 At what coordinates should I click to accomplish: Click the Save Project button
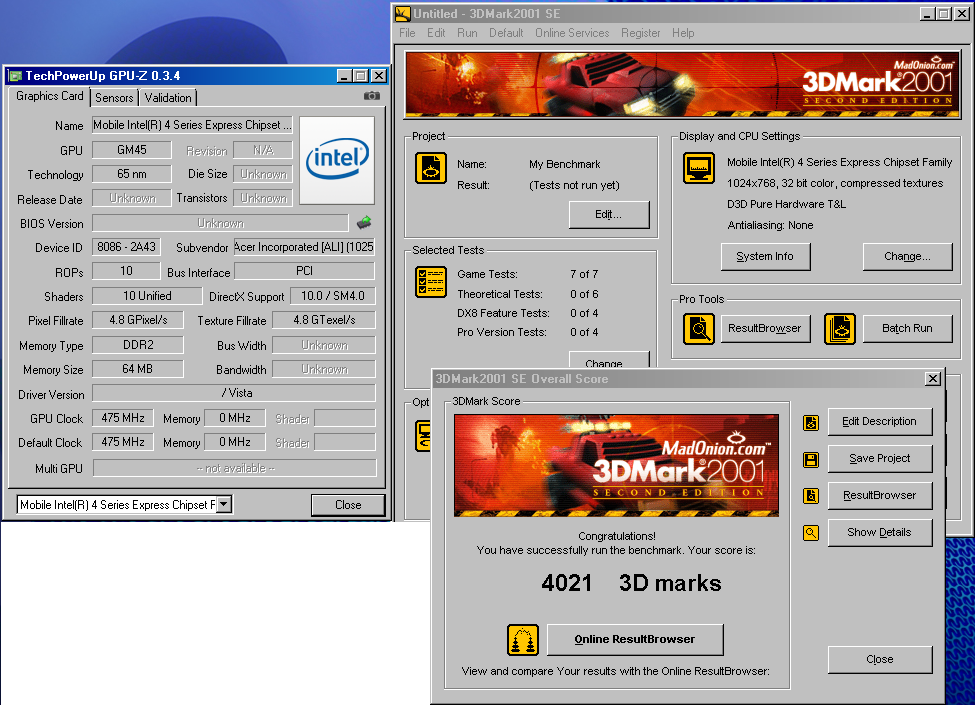pyautogui.click(x=879, y=459)
